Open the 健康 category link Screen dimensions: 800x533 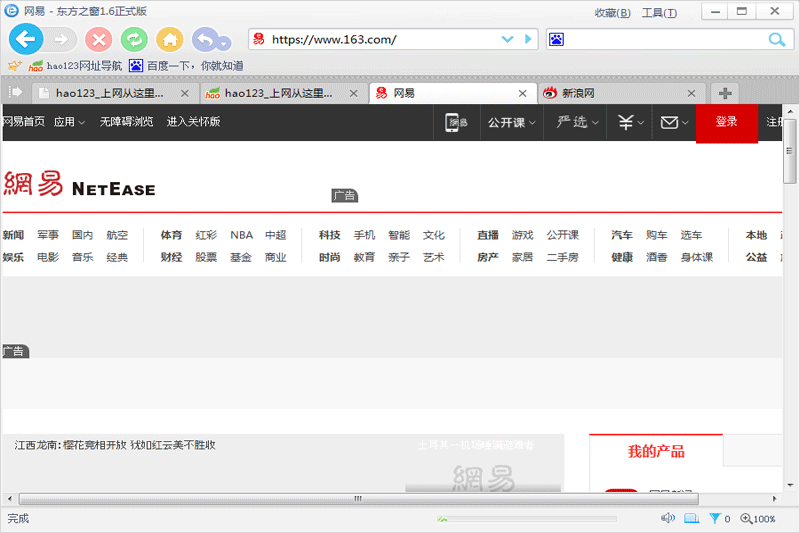pos(622,258)
